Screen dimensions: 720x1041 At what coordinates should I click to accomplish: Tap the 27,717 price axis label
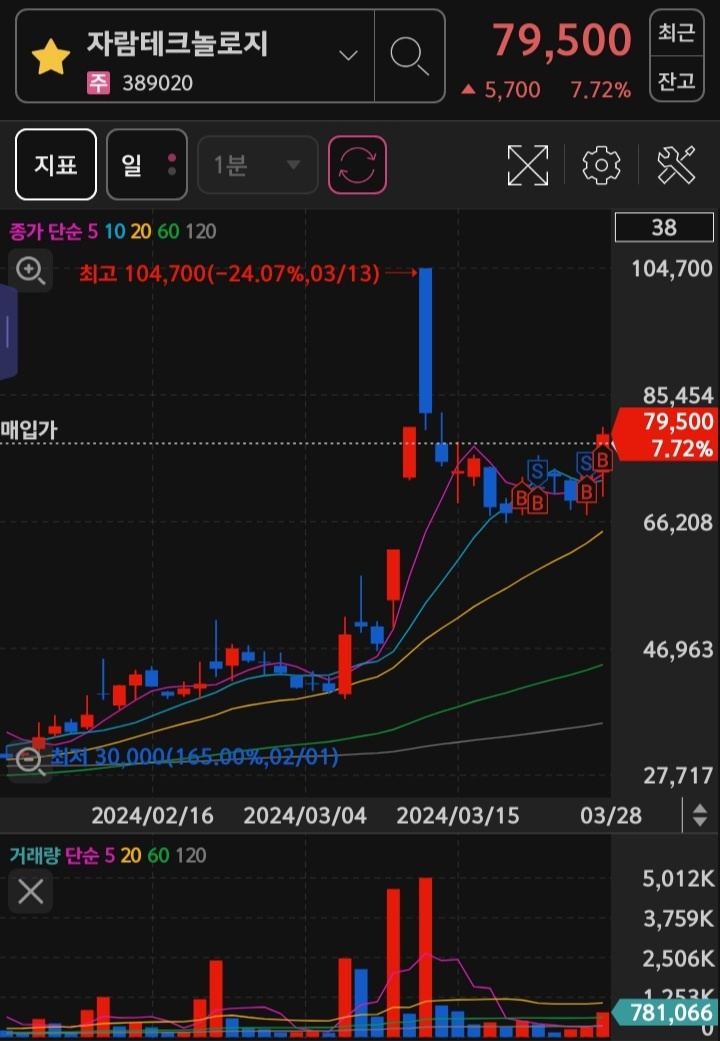[x=678, y=775]
